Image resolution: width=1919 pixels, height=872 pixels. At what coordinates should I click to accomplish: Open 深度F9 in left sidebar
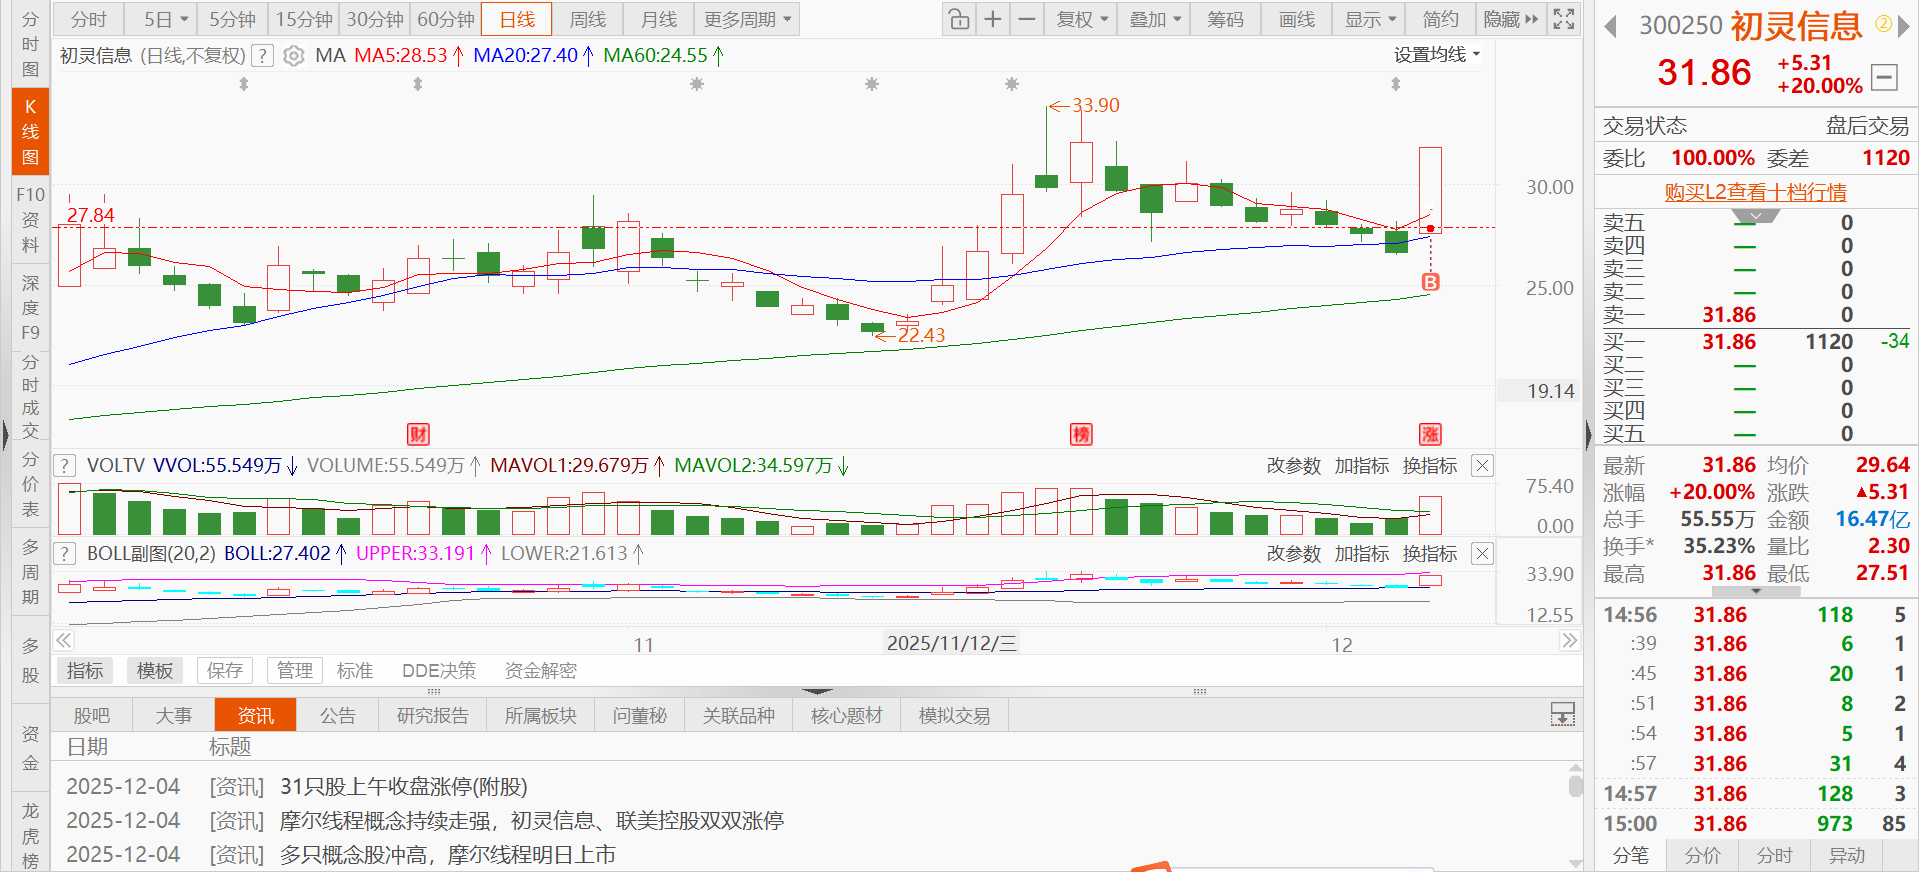click(30, 307)
